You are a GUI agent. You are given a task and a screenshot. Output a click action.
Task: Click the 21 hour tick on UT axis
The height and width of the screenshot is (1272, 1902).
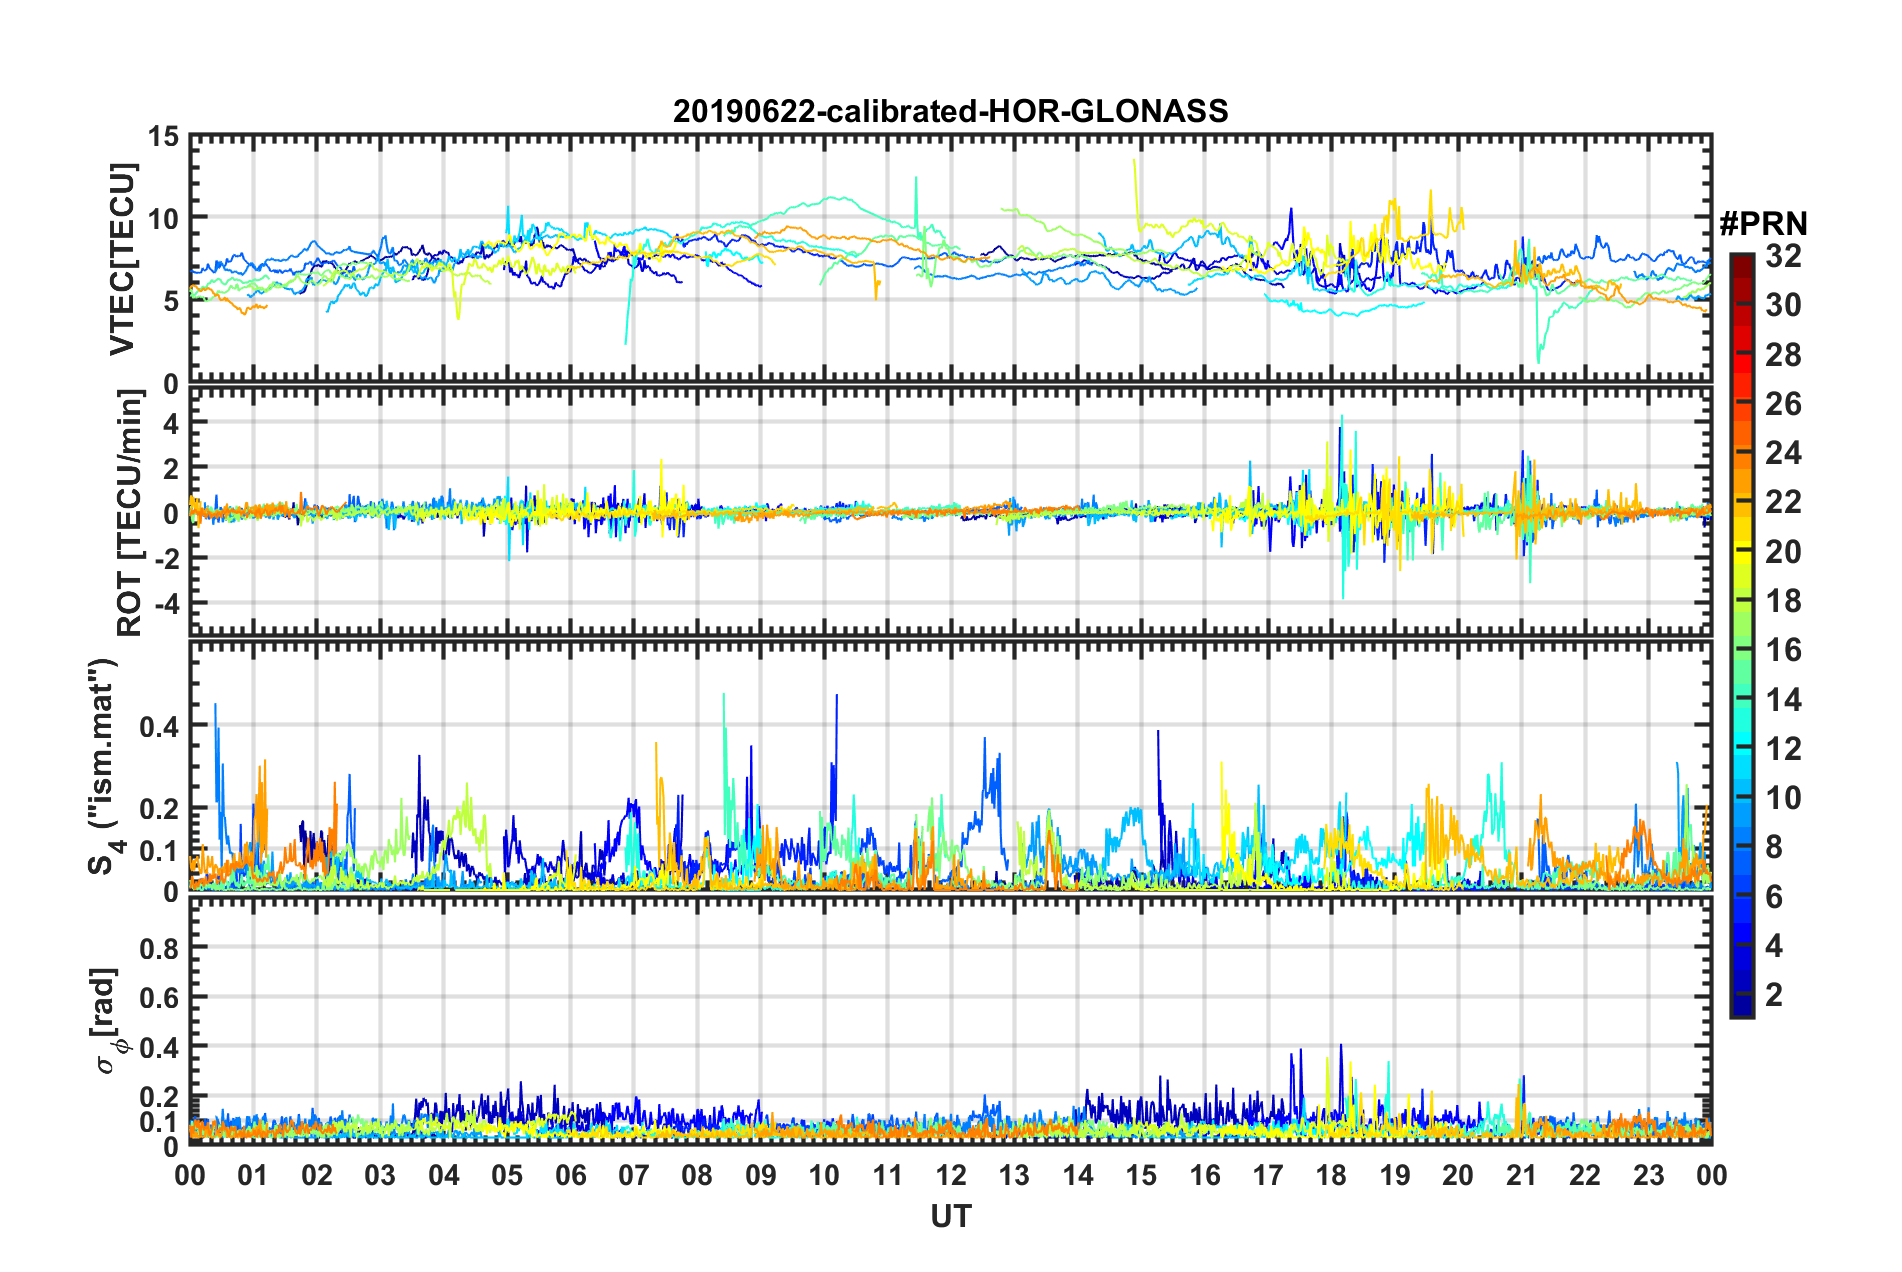(1522, 1175)
